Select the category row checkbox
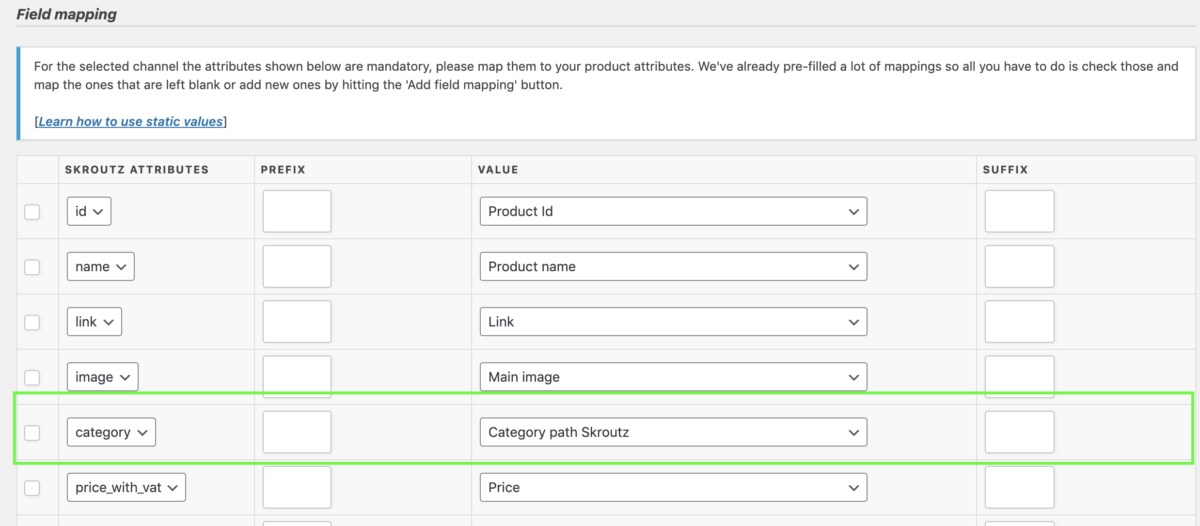The height and width of the screenshot is (526, 1200). [32, 433]
